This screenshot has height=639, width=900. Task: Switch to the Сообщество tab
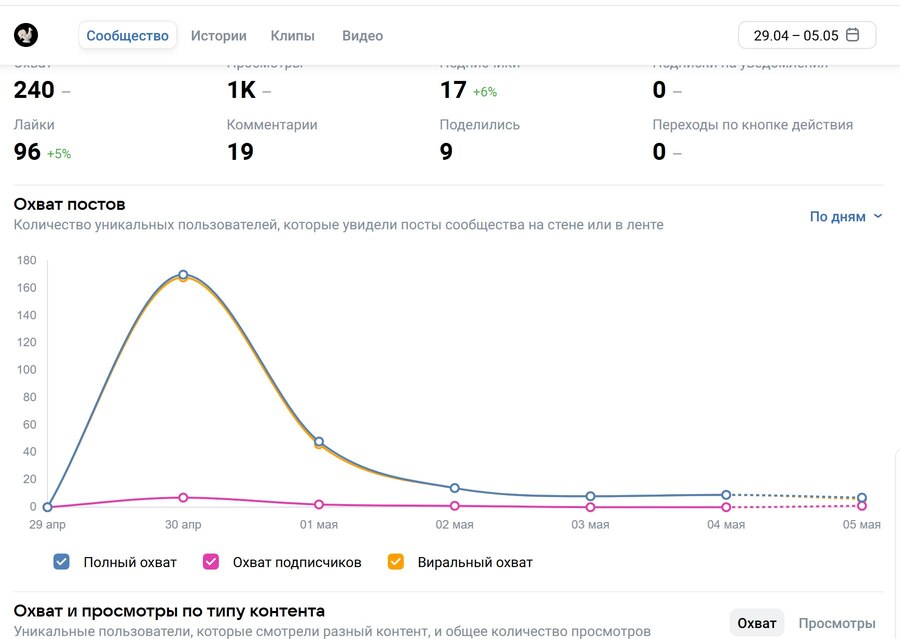[127, 35]
